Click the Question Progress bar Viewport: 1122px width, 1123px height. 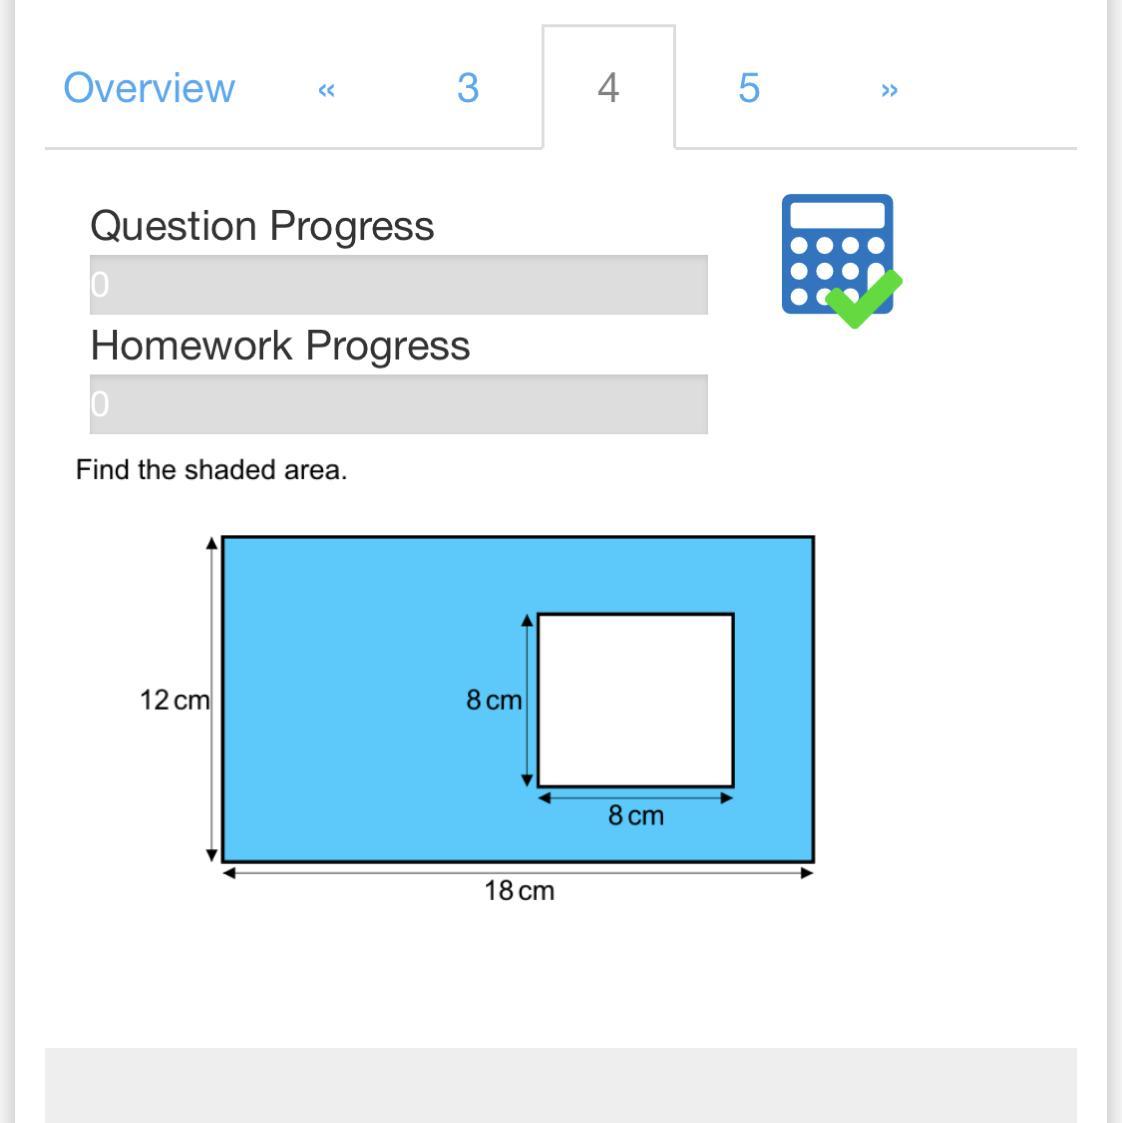click(x=399, y=284)
